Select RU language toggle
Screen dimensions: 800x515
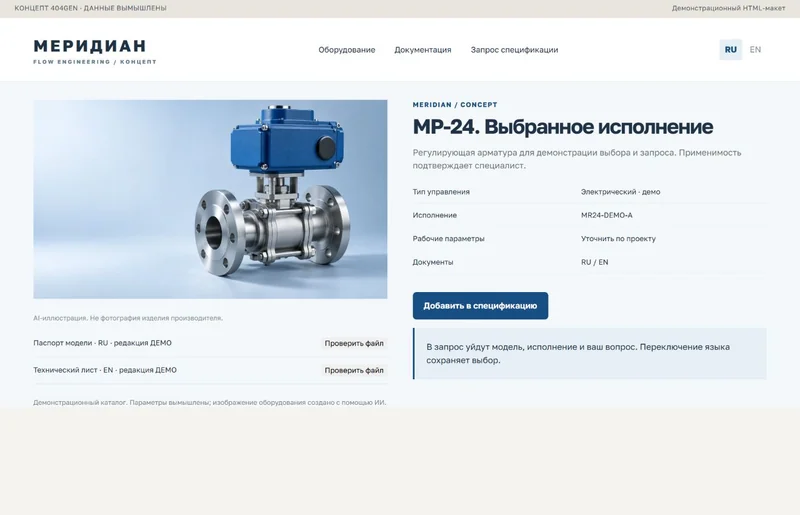[730, 50]
